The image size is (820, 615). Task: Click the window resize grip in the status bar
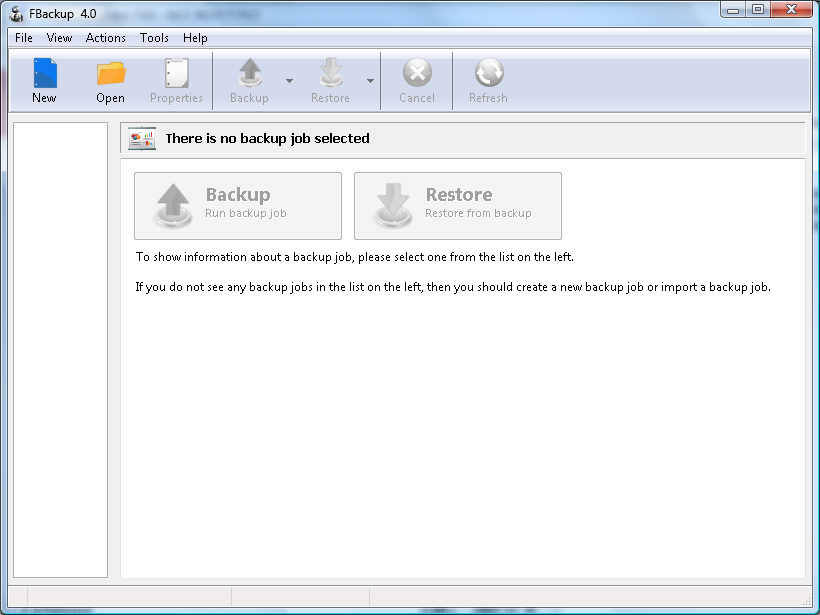click(x=806, y=600)
